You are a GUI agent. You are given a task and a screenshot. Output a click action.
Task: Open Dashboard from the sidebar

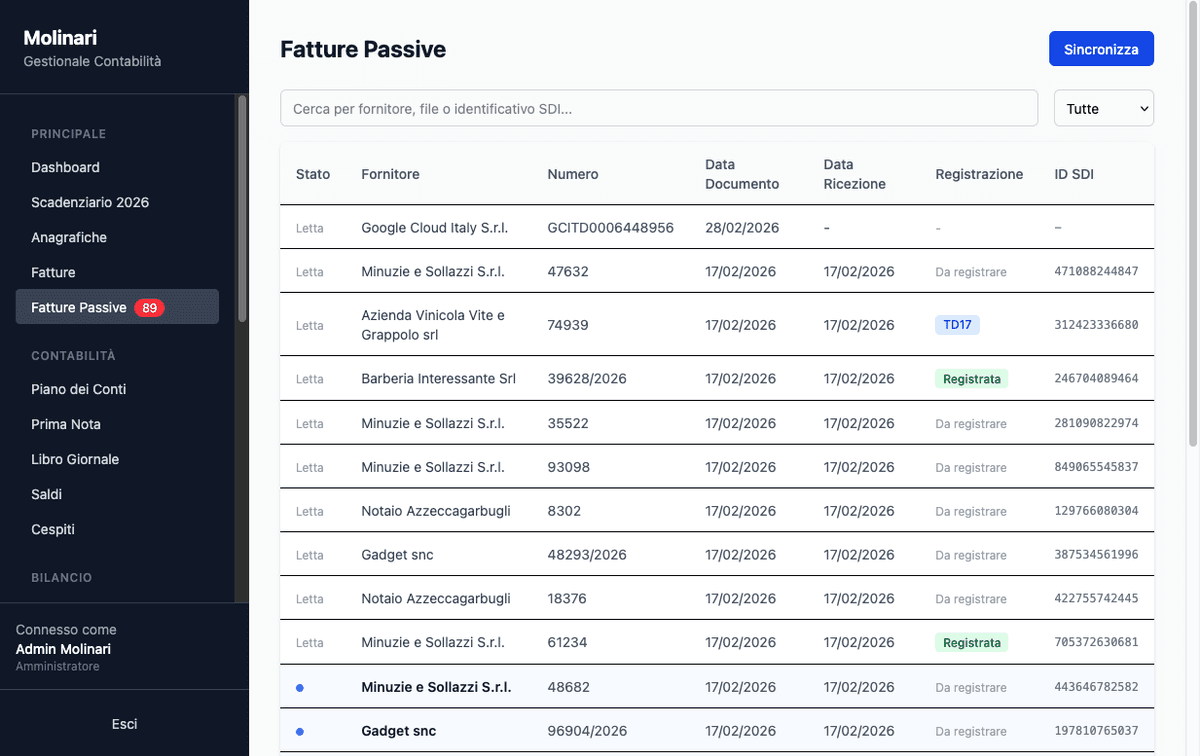click(x=65, y=167)
